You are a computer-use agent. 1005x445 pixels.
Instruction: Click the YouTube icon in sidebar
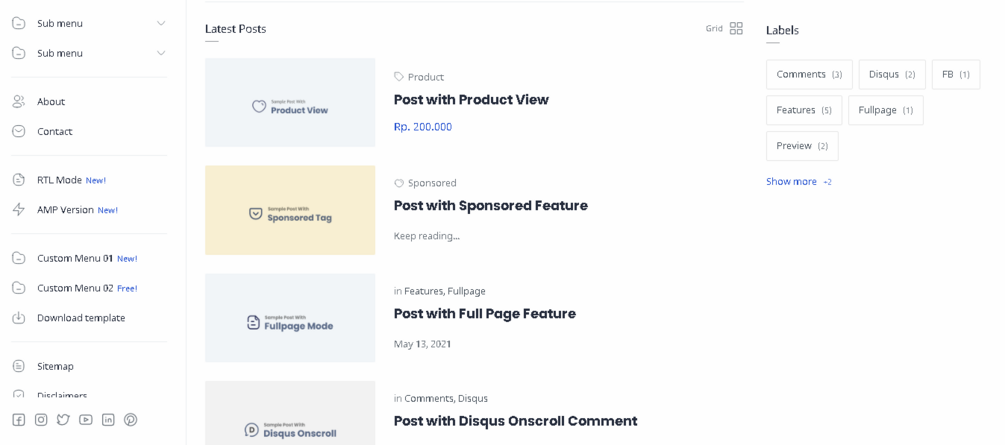coord(86,420)
